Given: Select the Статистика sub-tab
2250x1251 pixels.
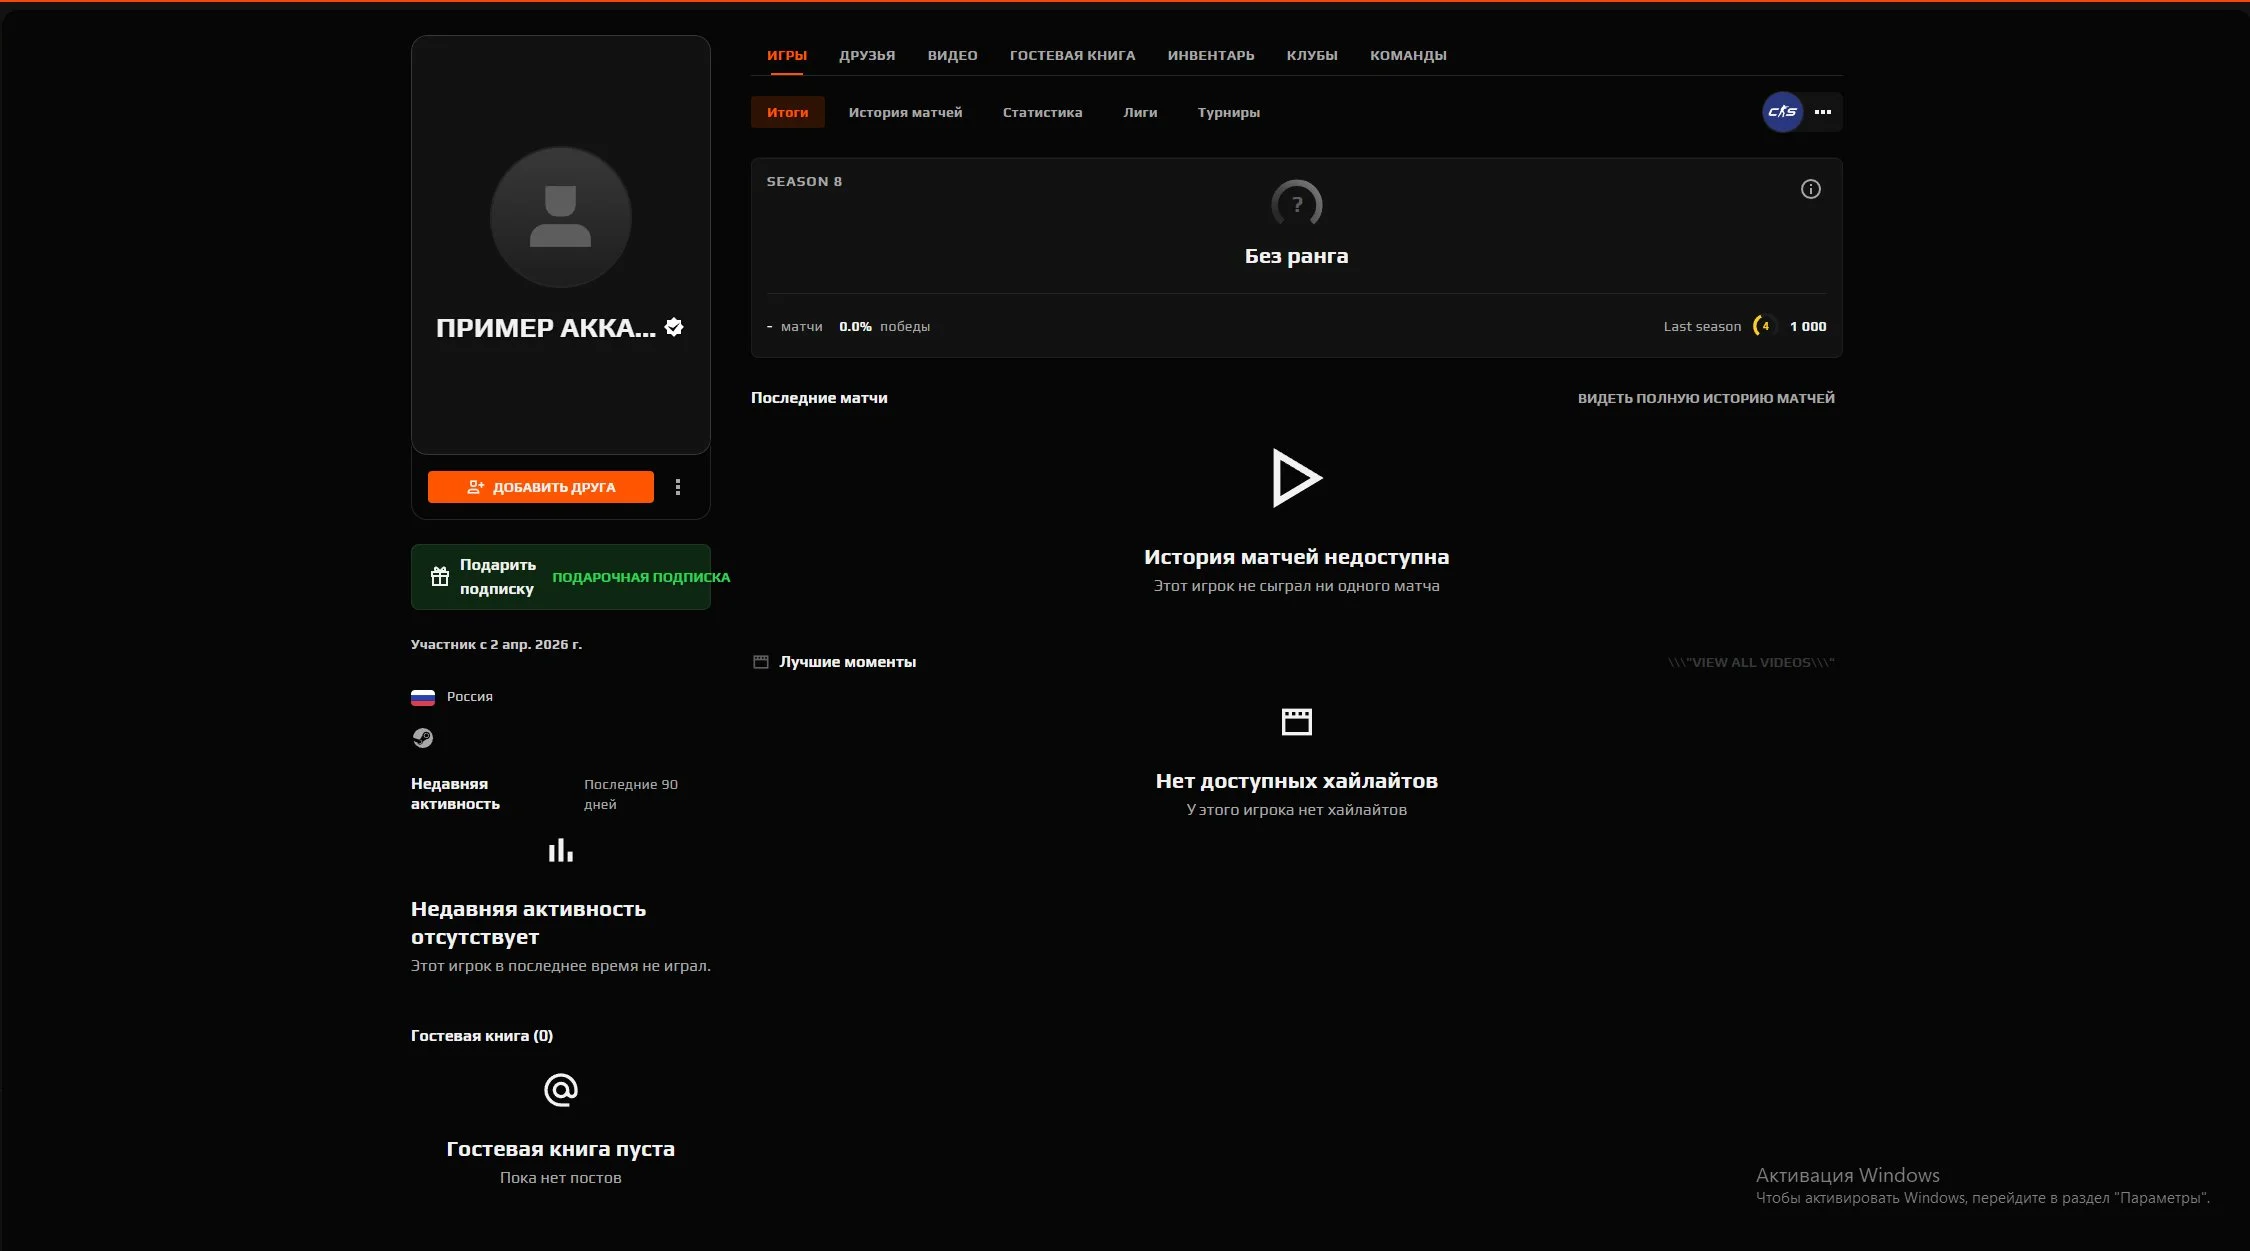Looking at the screenshot, I should (x=1042, y=112).
